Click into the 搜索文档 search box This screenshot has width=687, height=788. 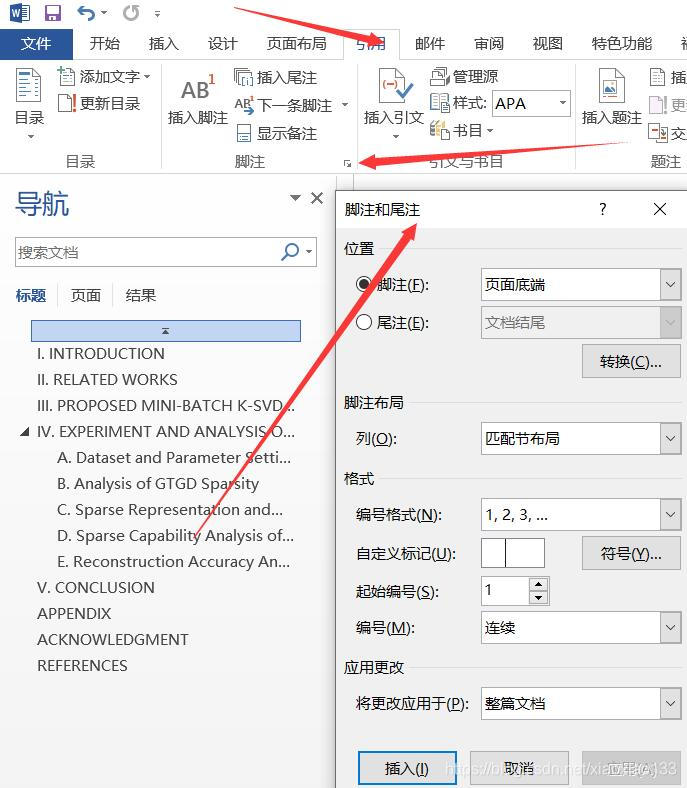[147, 252]
